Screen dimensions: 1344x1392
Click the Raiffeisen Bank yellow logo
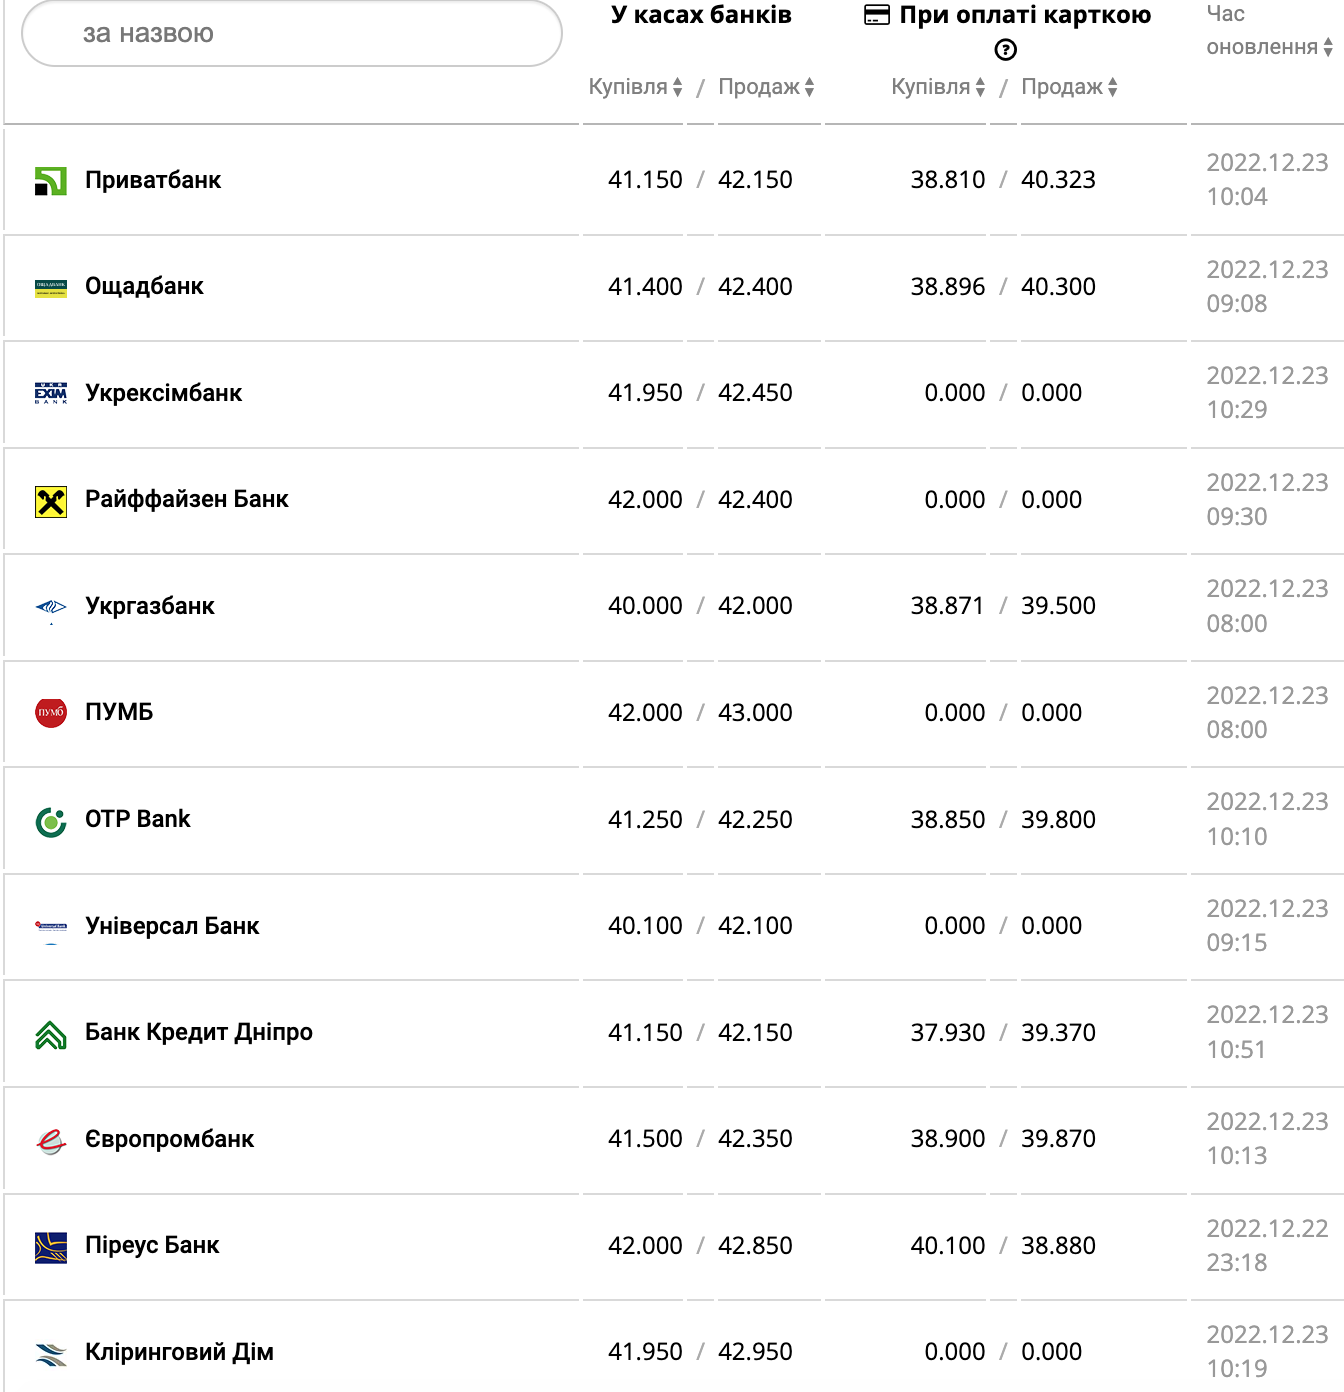point(50,501)
